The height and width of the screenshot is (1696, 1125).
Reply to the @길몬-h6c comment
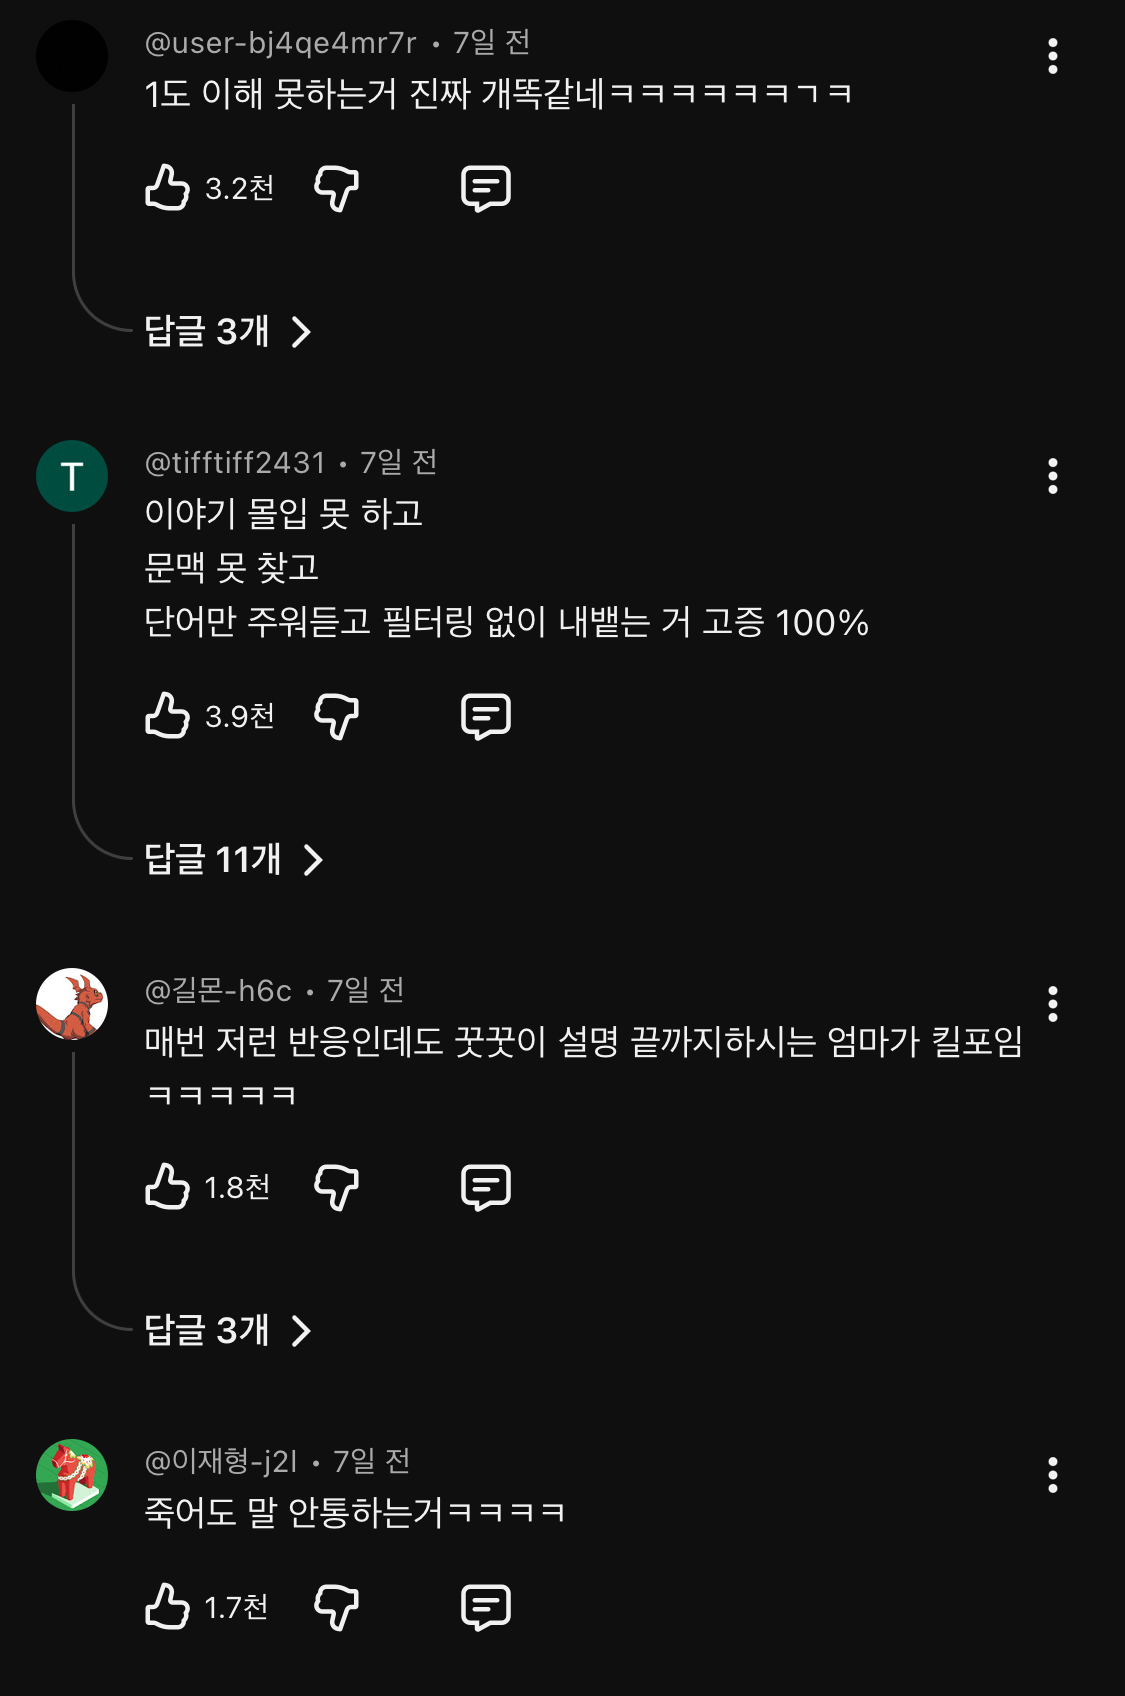tap(485, 1187)
